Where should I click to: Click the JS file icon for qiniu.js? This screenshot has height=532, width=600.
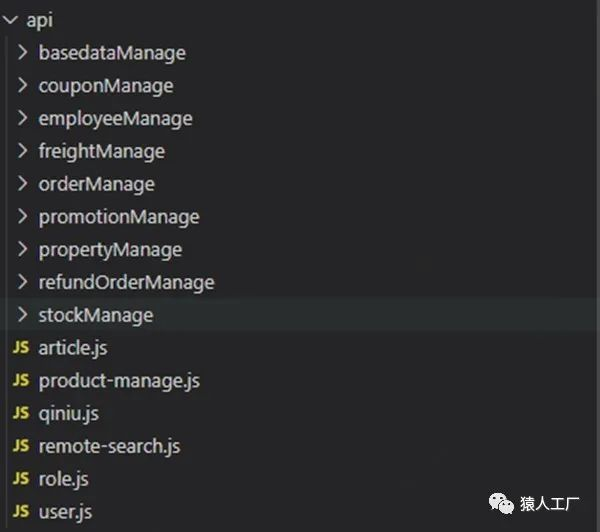(x=21, y=413)
